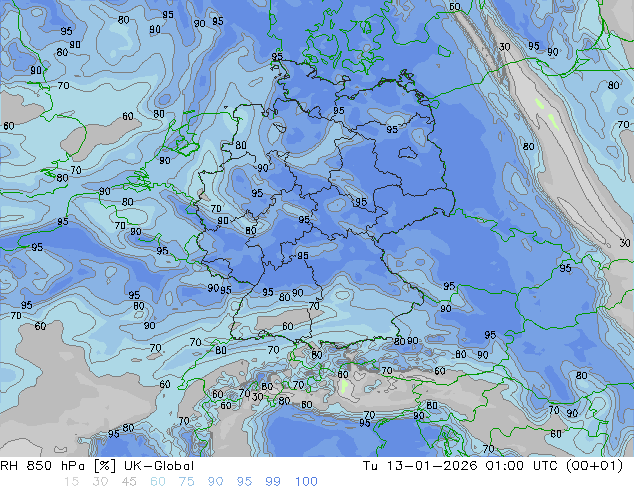
Task: Select the legend value 45
Action: pyautogui.click(x=129, y=482)
